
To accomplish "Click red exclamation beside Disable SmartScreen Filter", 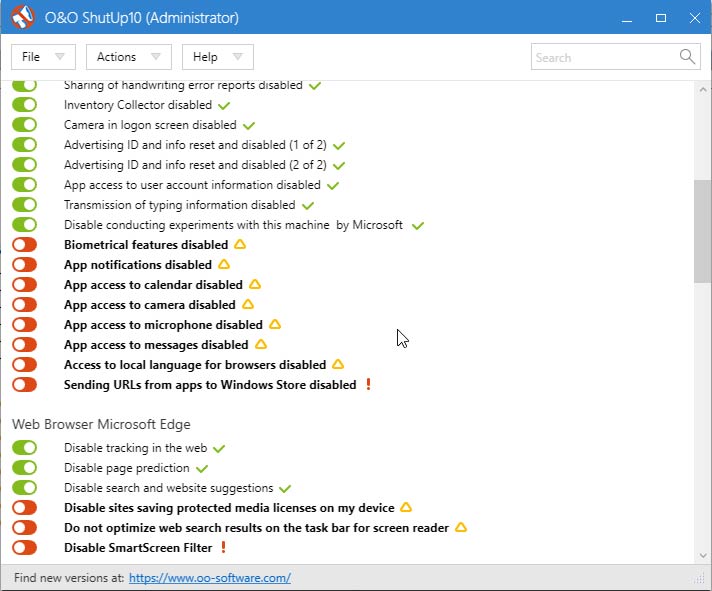I will pyautogui.click(x=223, y=547).
